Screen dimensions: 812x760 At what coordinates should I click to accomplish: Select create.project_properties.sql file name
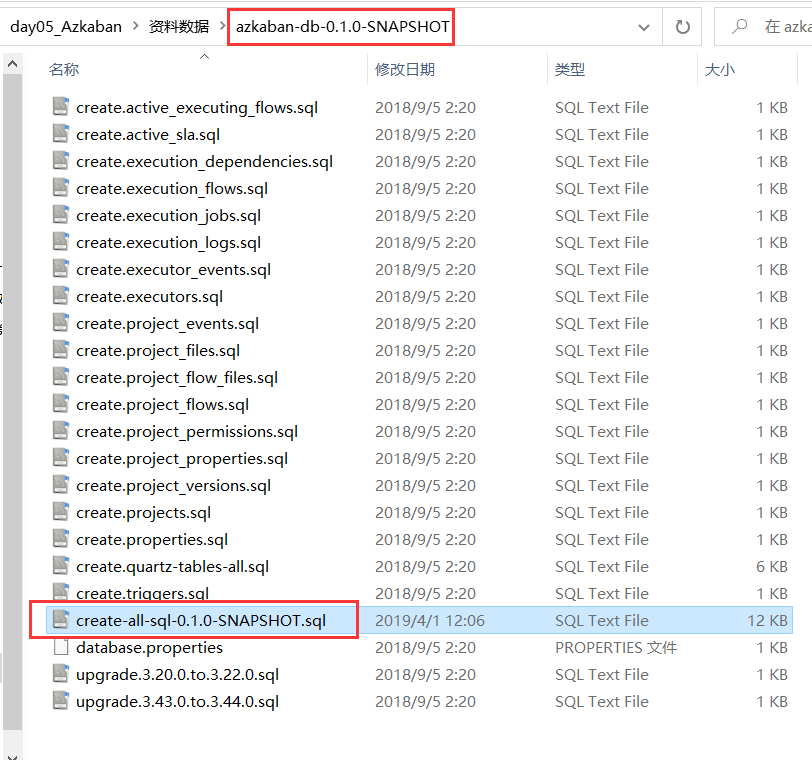pyautogui.click(x=182, y=458)
